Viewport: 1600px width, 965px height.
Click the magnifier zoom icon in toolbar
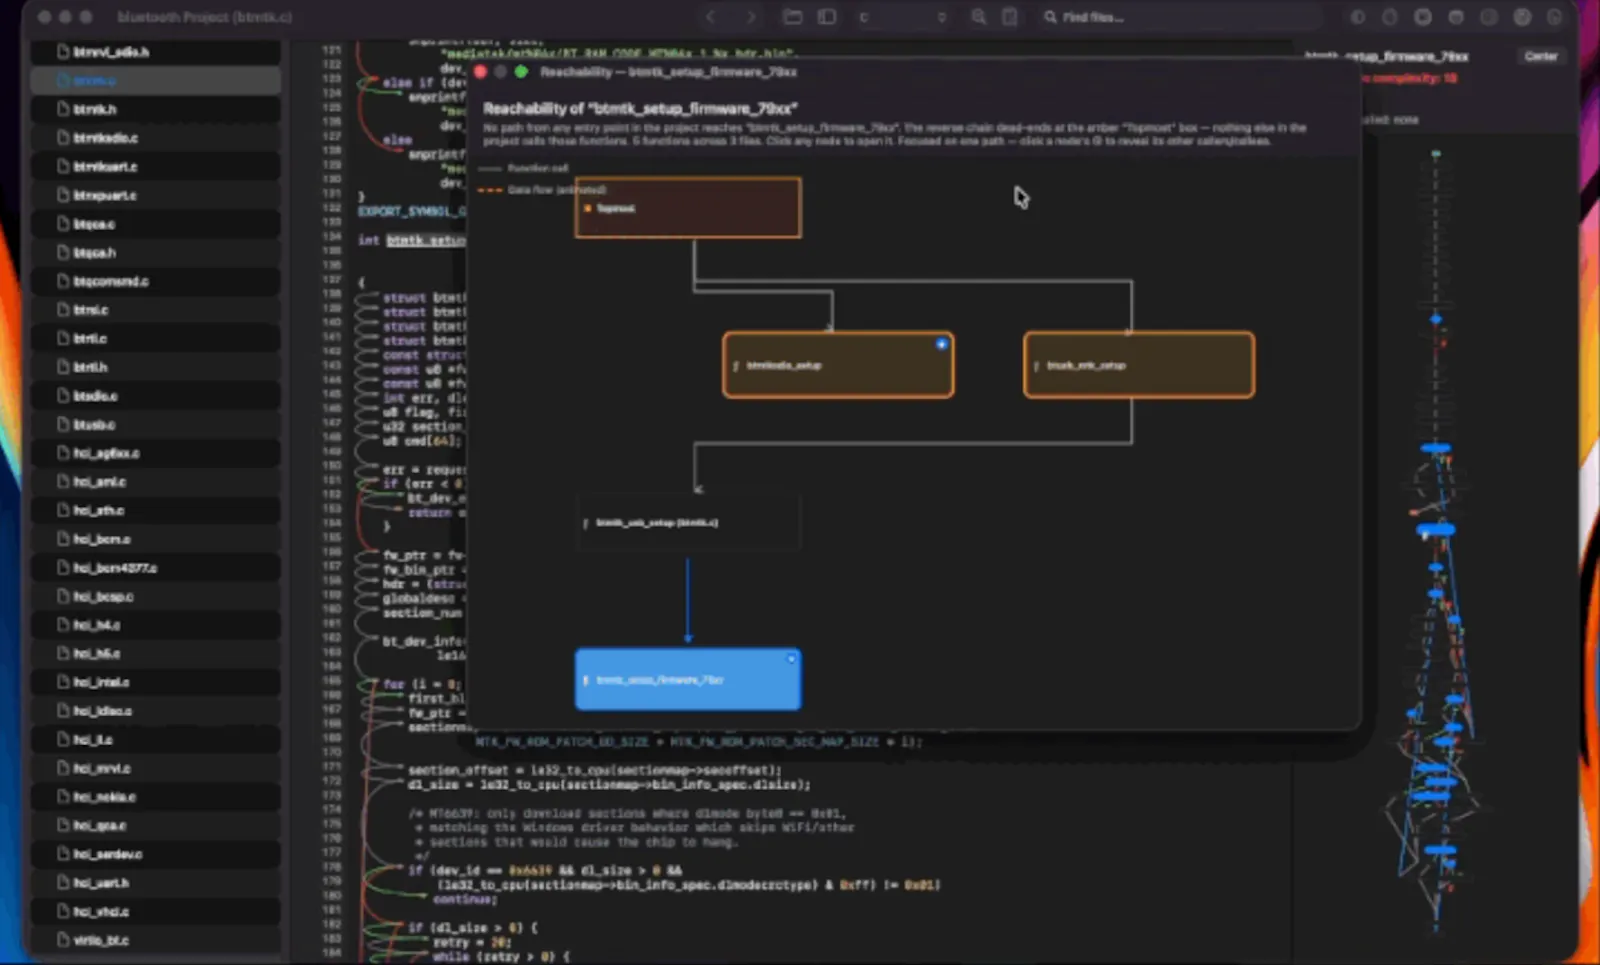979,17
